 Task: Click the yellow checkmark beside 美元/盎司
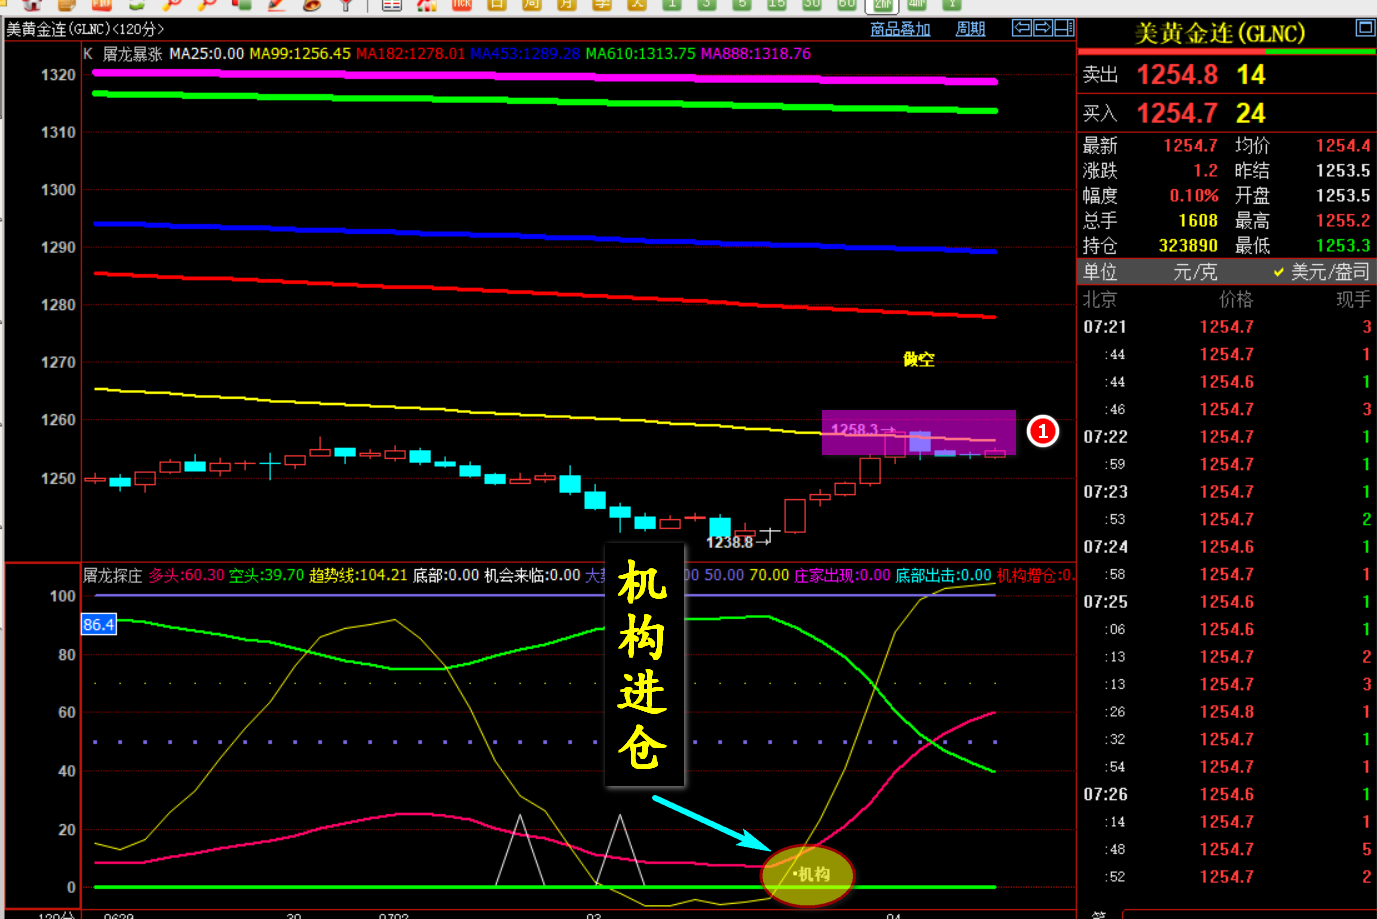pyautogui.click(x=1278, y=272)
